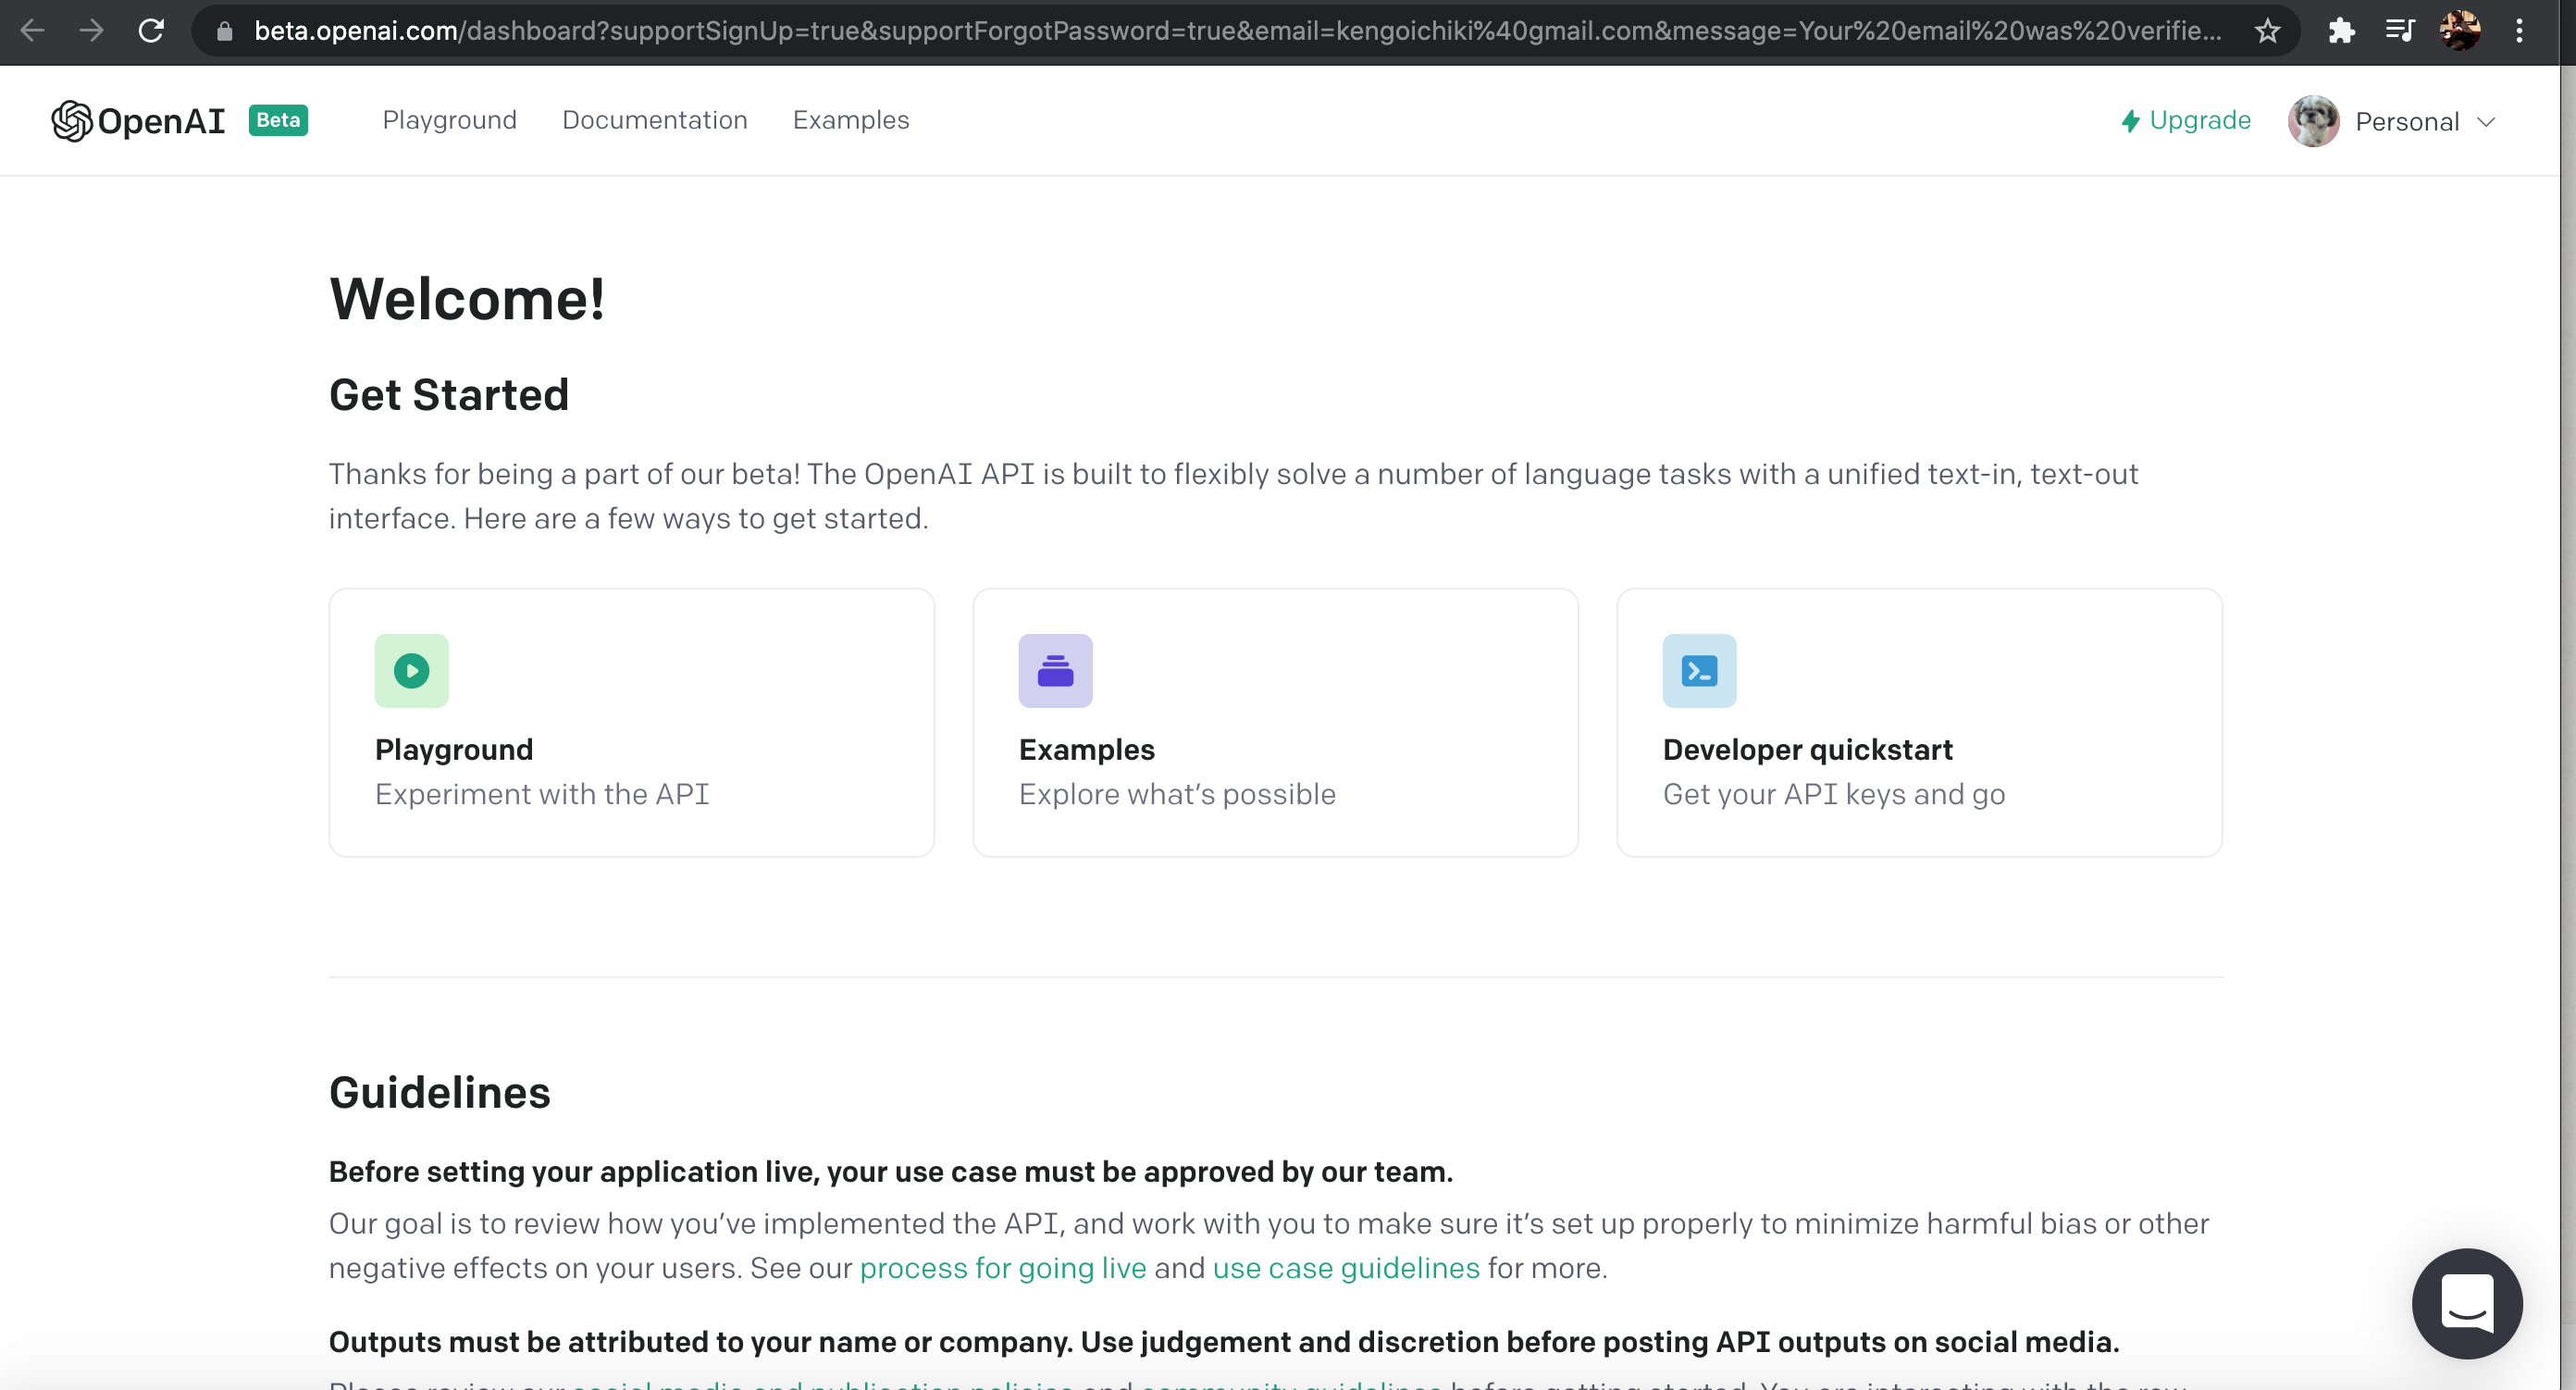Open the Documentation navigation tab
Image resolution: width=2576 pixels, height=1390 pixels.
654,120
